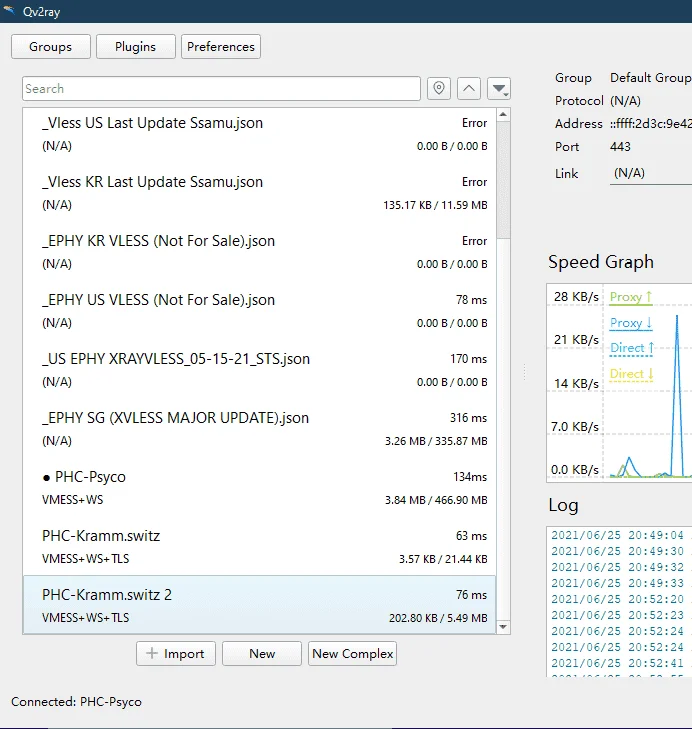Click the 135.17 KB / 11.59 MB data usage

(x=435, y=205)
